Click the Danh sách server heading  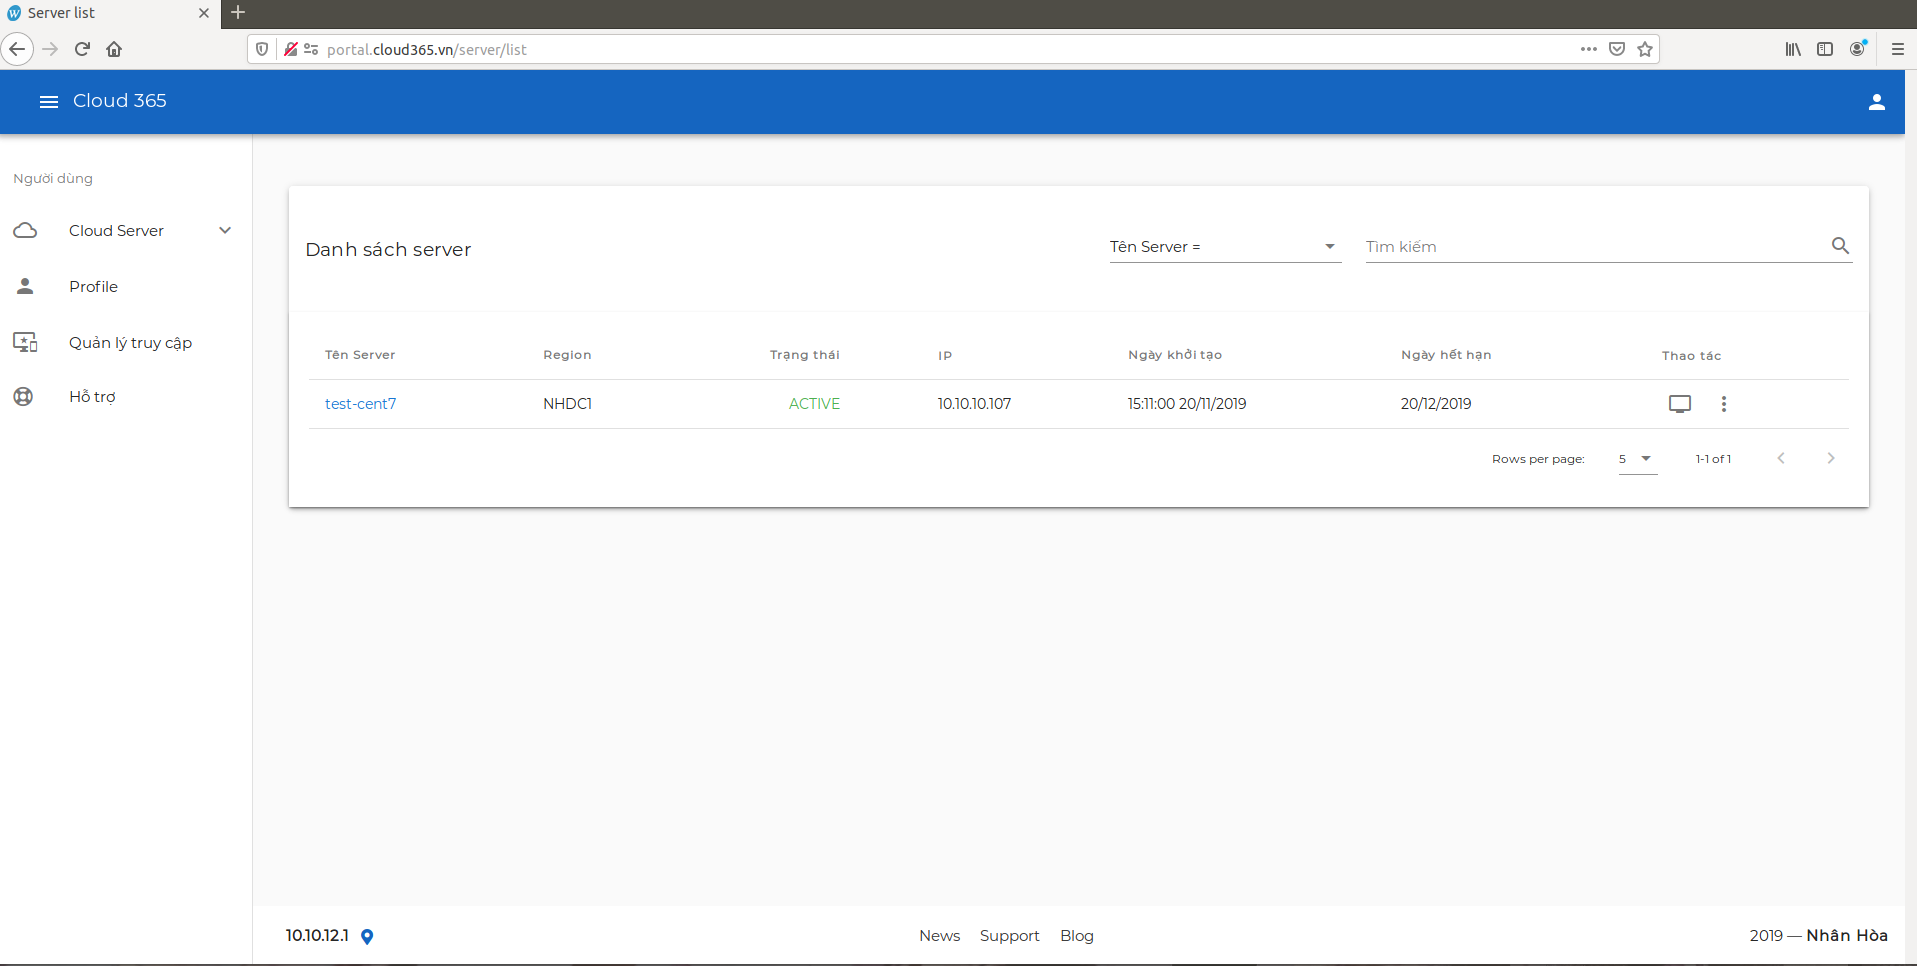[388, 250]
